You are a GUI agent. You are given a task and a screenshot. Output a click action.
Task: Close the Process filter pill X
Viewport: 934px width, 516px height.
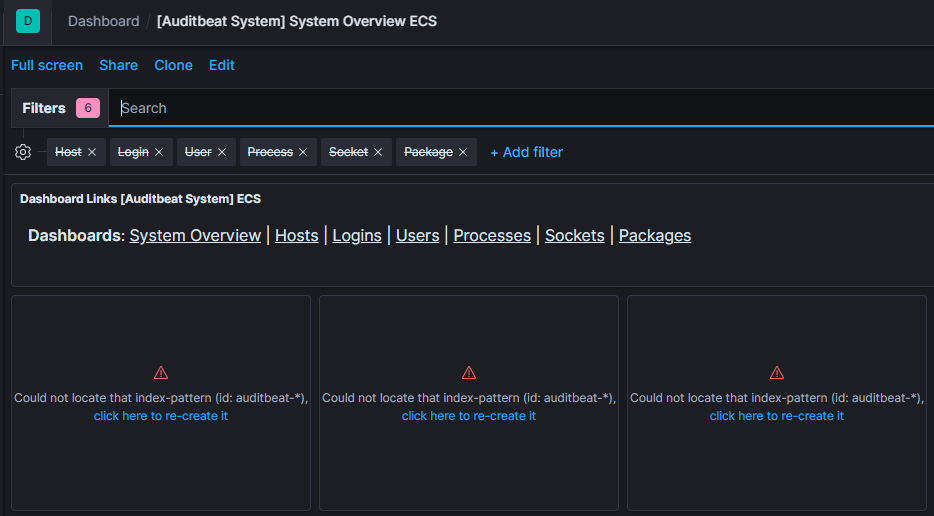tap(303, 152)
